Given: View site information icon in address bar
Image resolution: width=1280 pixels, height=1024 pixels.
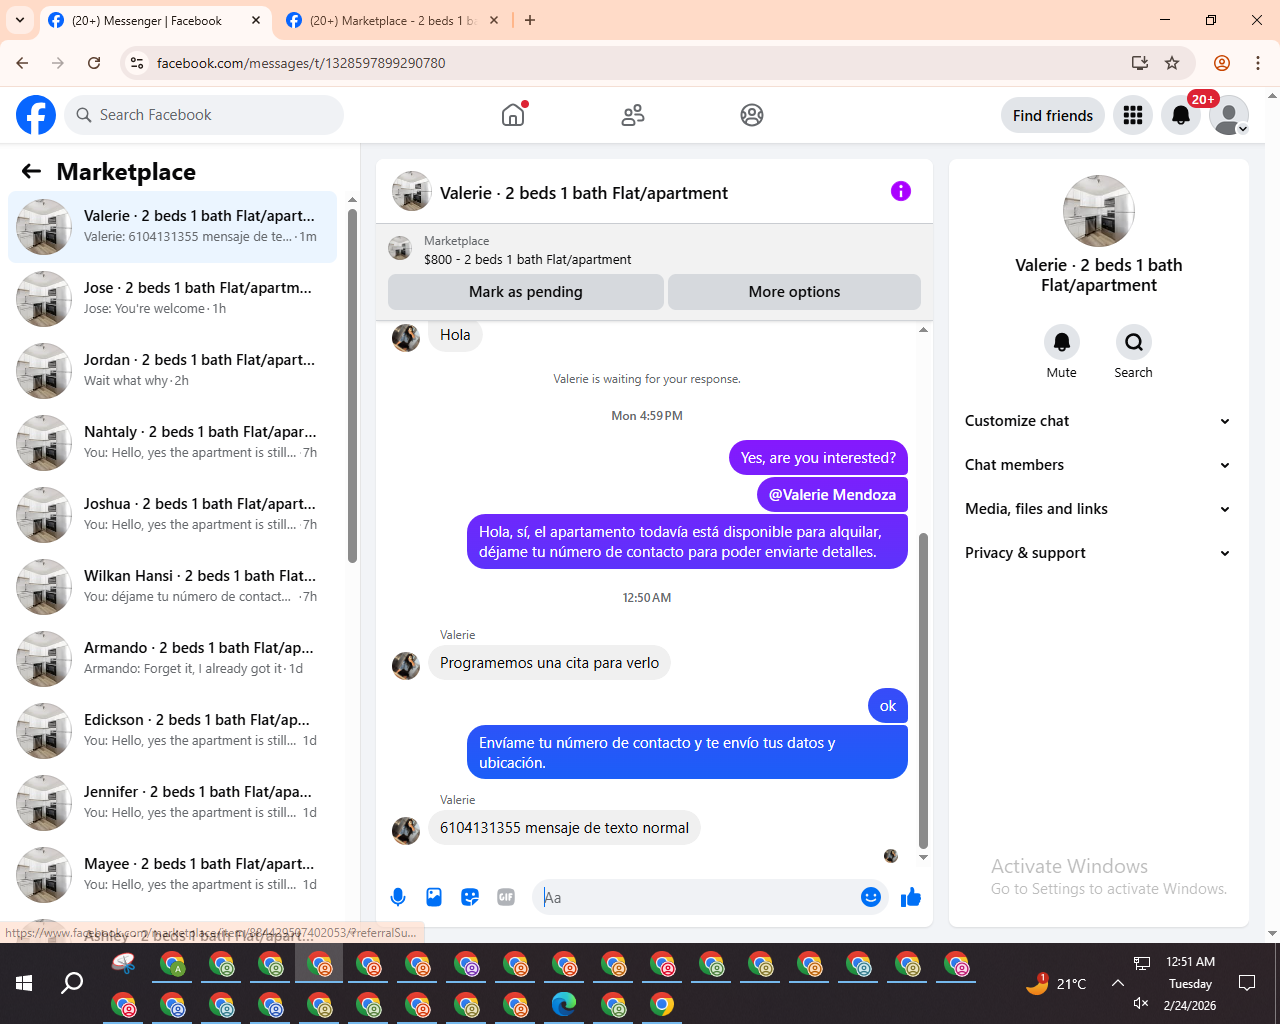Looking at the screenshot, I should (137, 63).
